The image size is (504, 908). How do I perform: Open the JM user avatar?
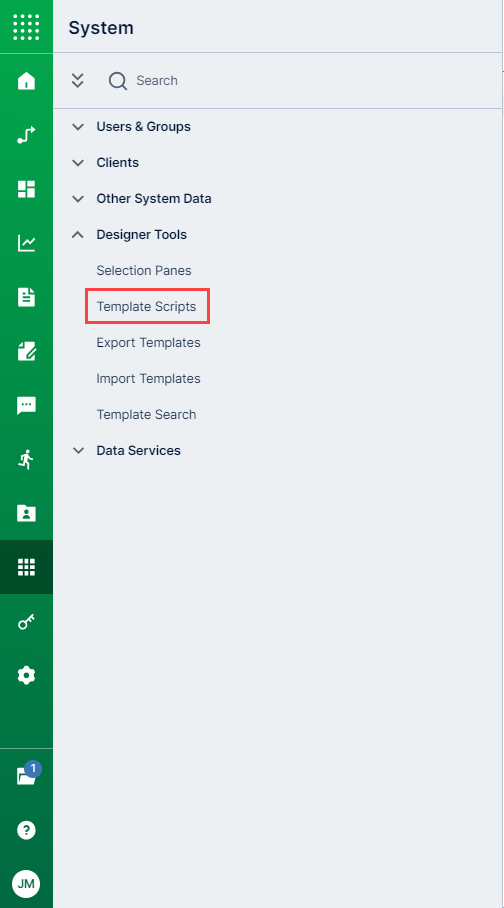click(26, 884)
